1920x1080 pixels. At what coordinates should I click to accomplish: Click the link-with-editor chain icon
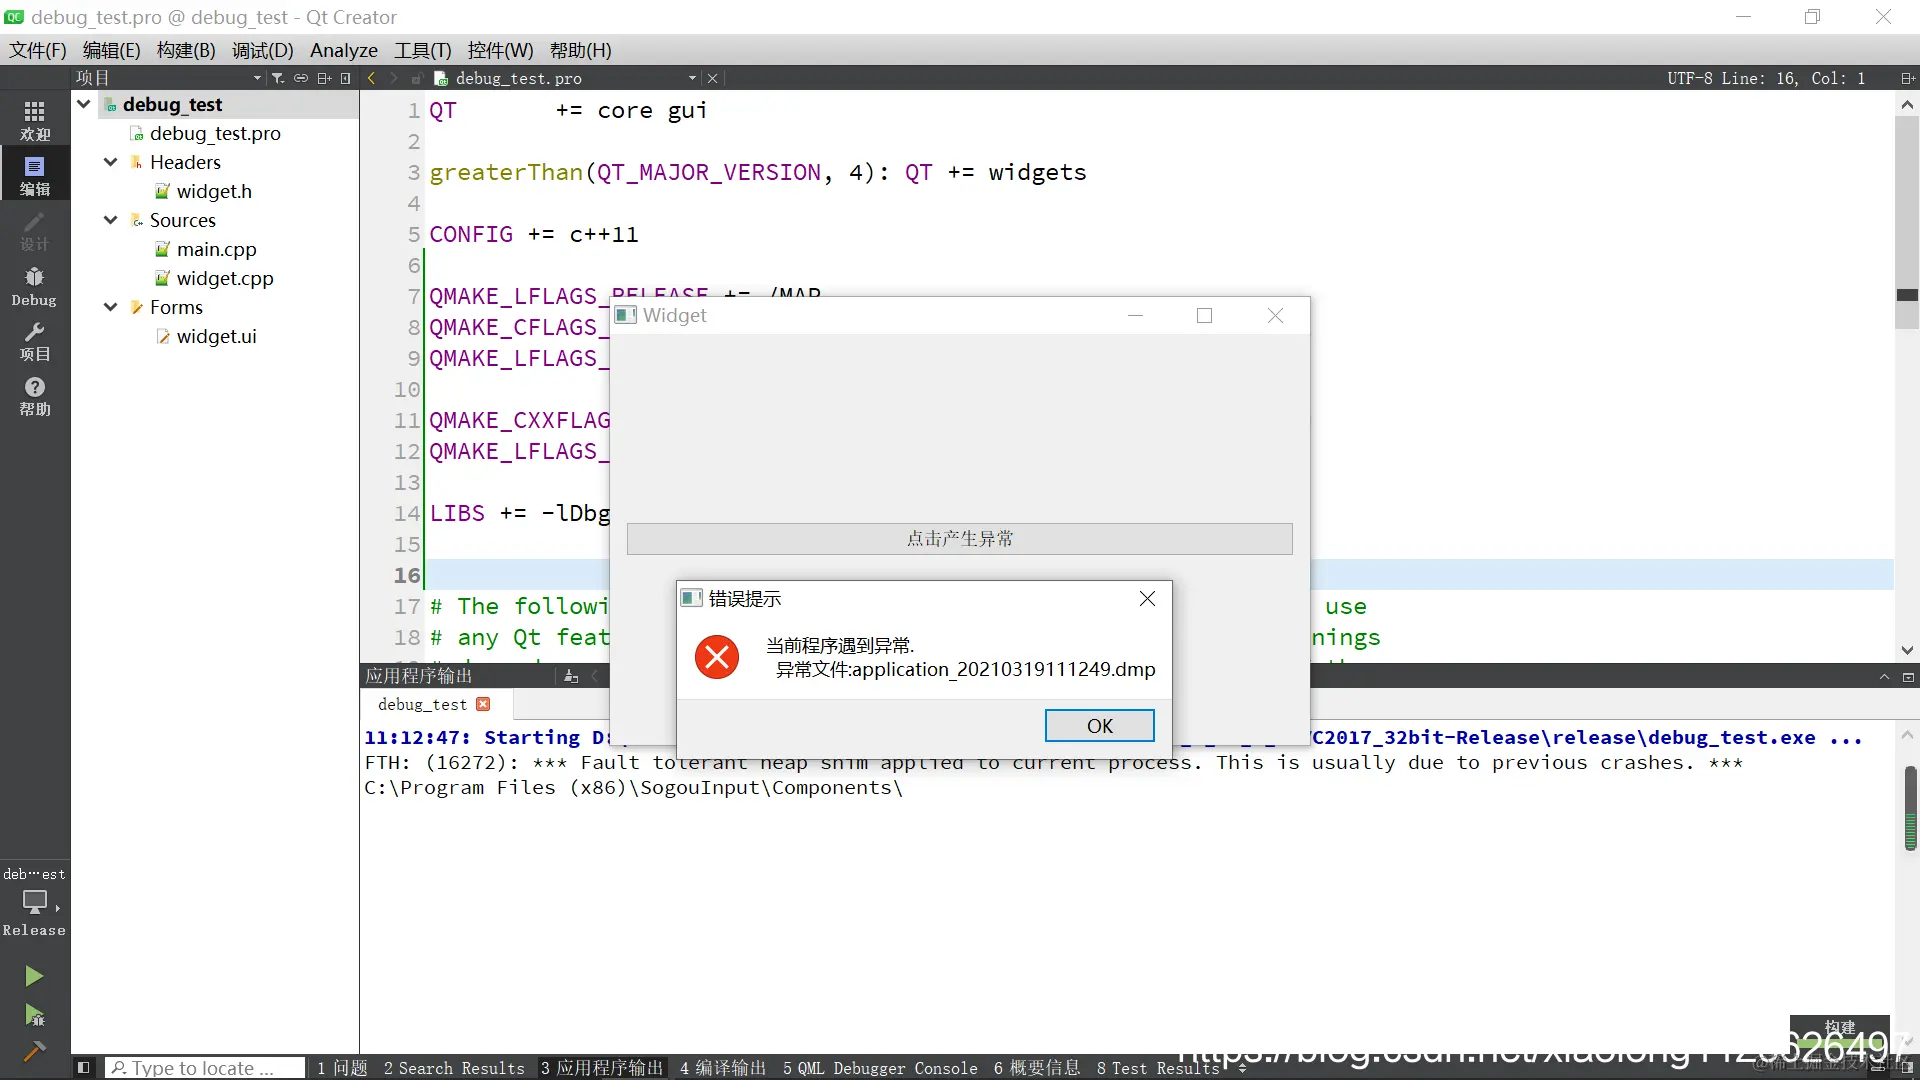tap(300, 78)
